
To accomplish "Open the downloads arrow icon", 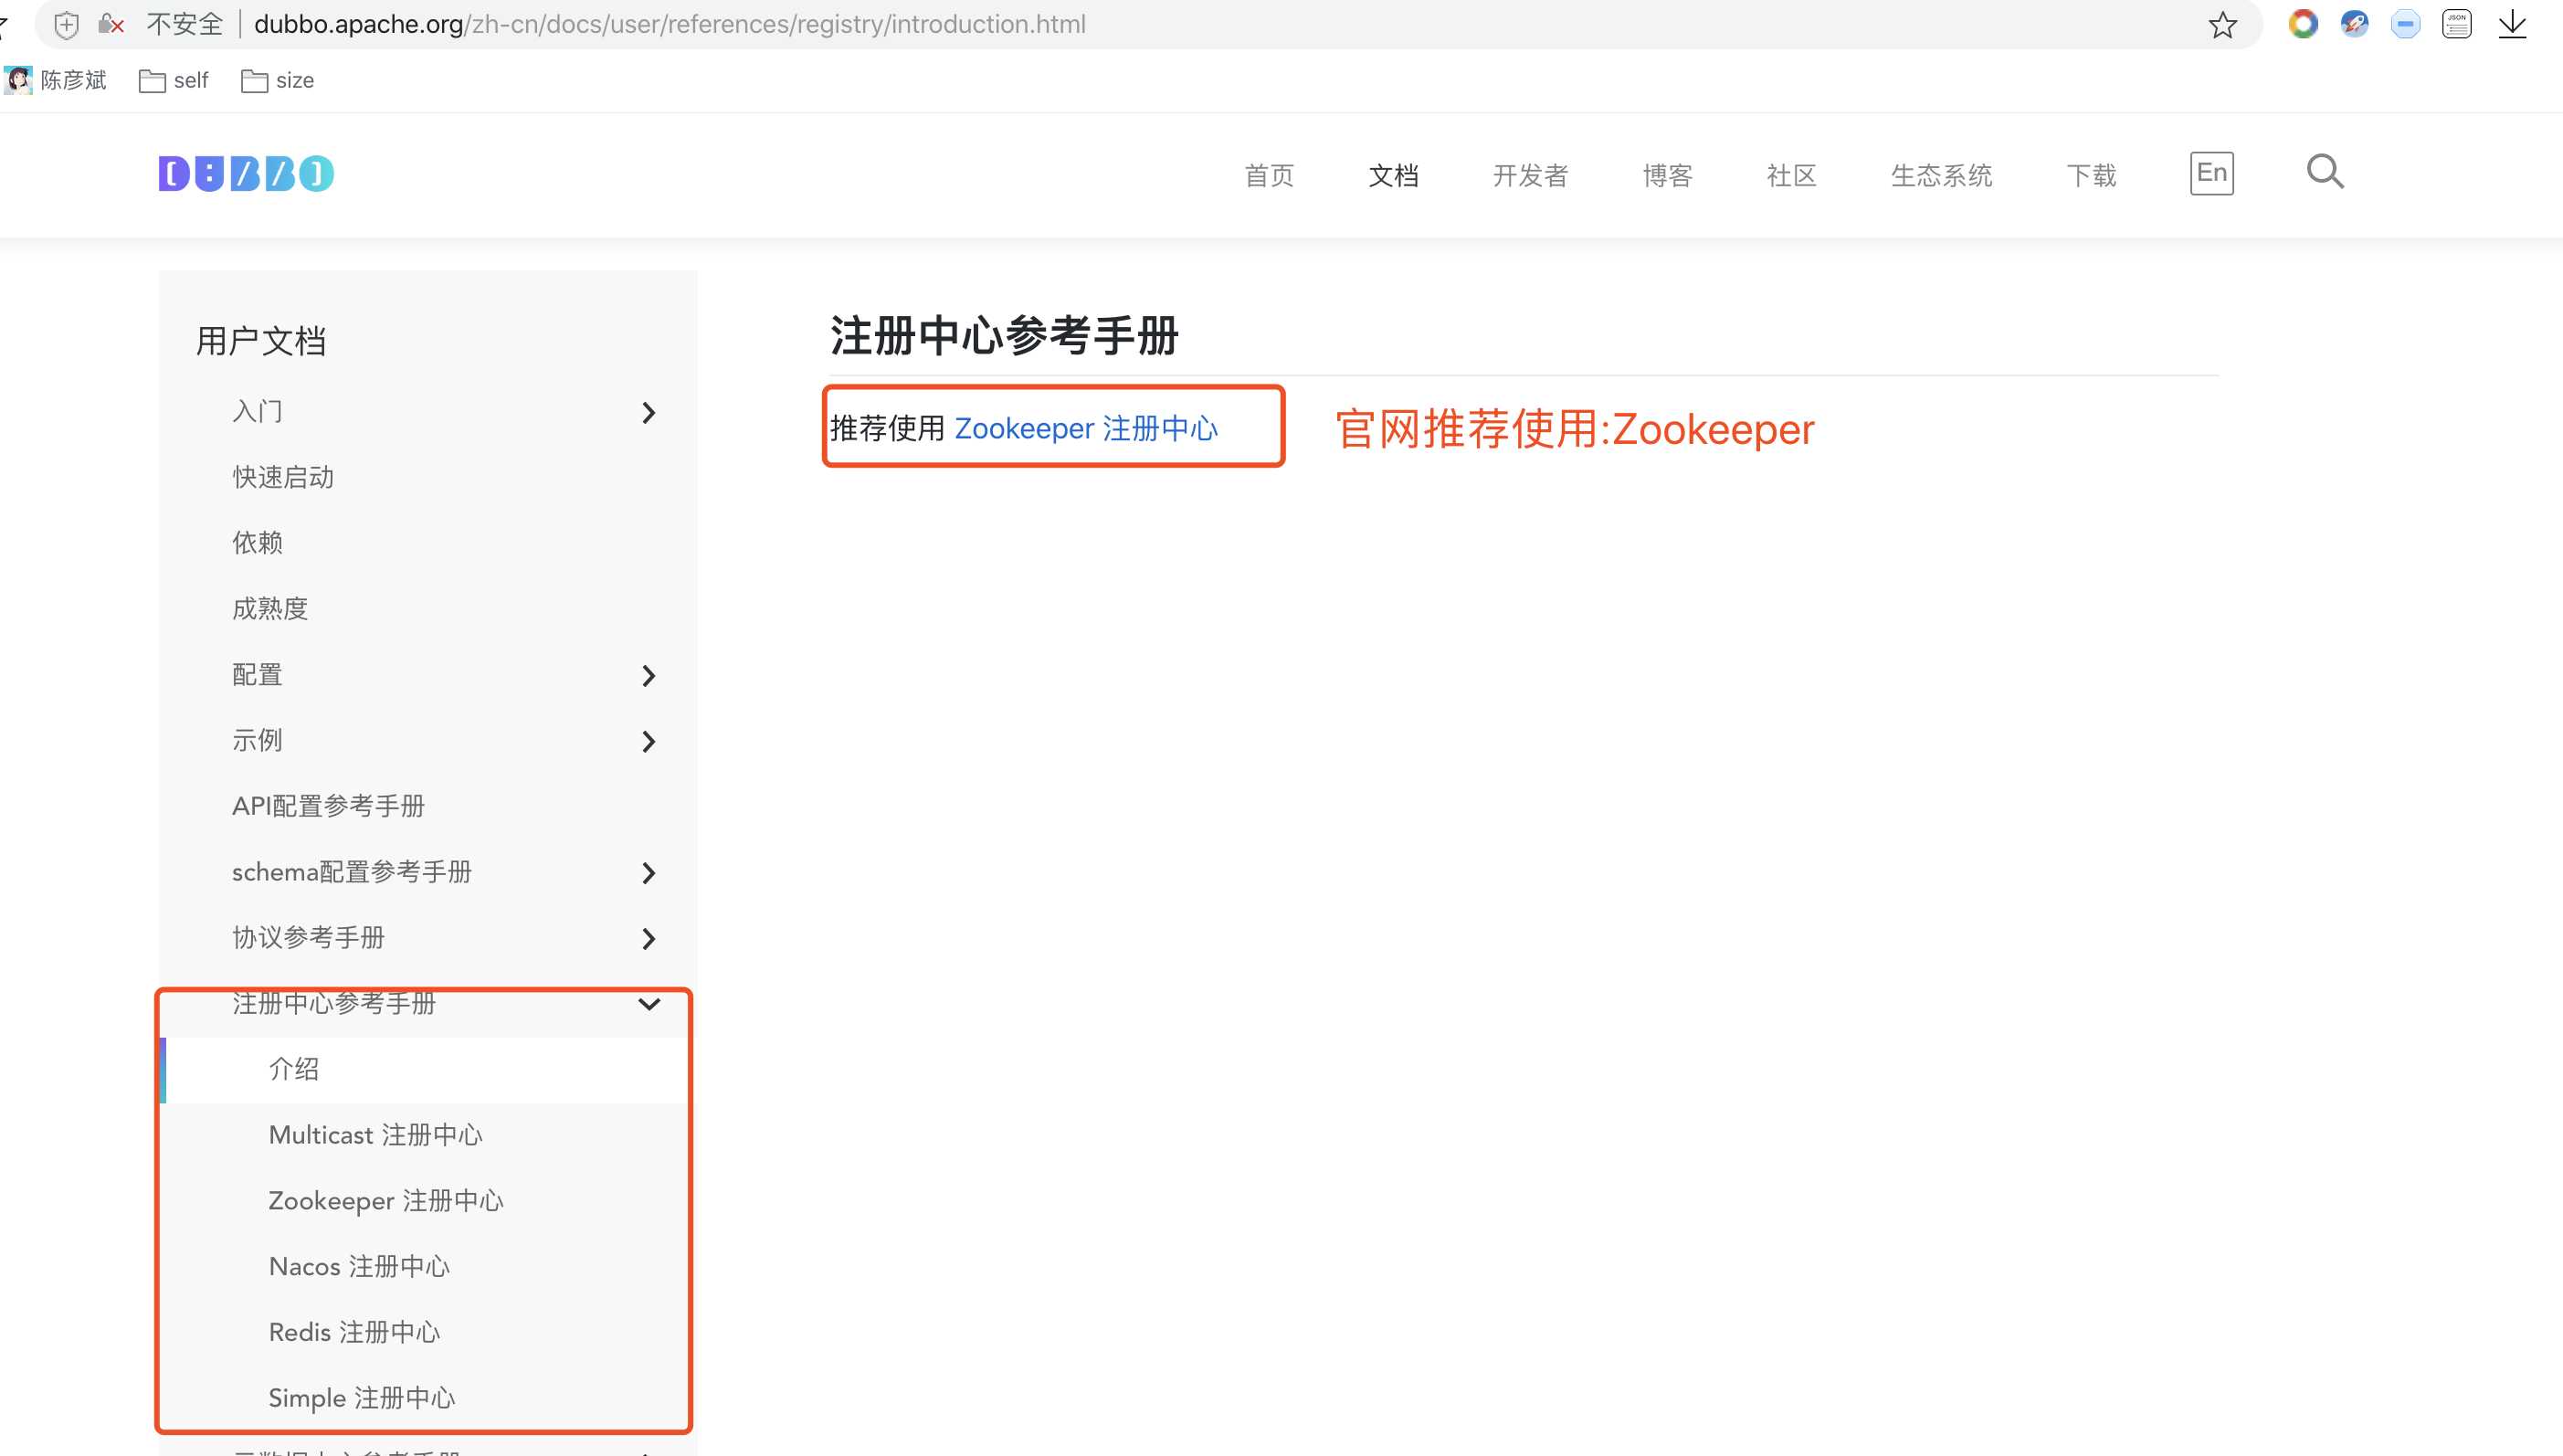I will click(x=2512, y=24).
